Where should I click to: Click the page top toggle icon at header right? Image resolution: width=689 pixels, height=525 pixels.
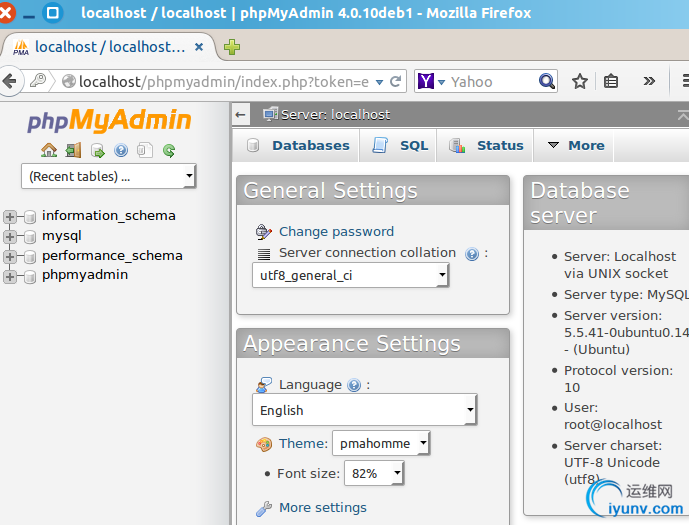683,115
